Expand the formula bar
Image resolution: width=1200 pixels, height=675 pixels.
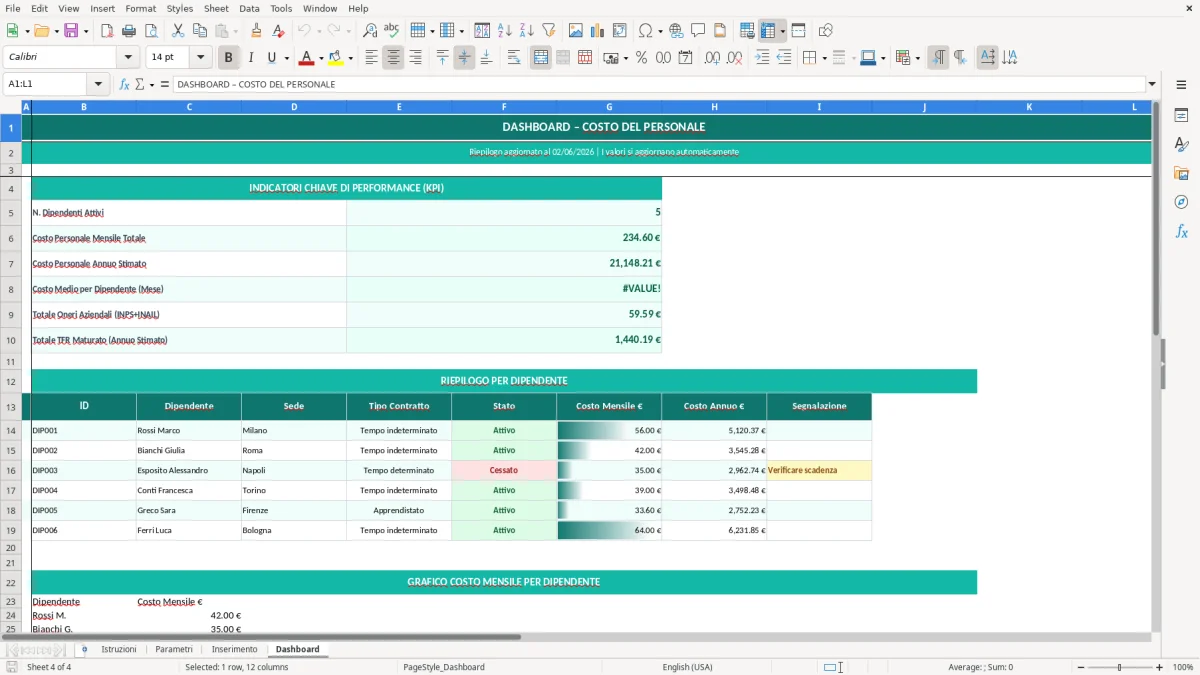click(x=1152, y=84)
